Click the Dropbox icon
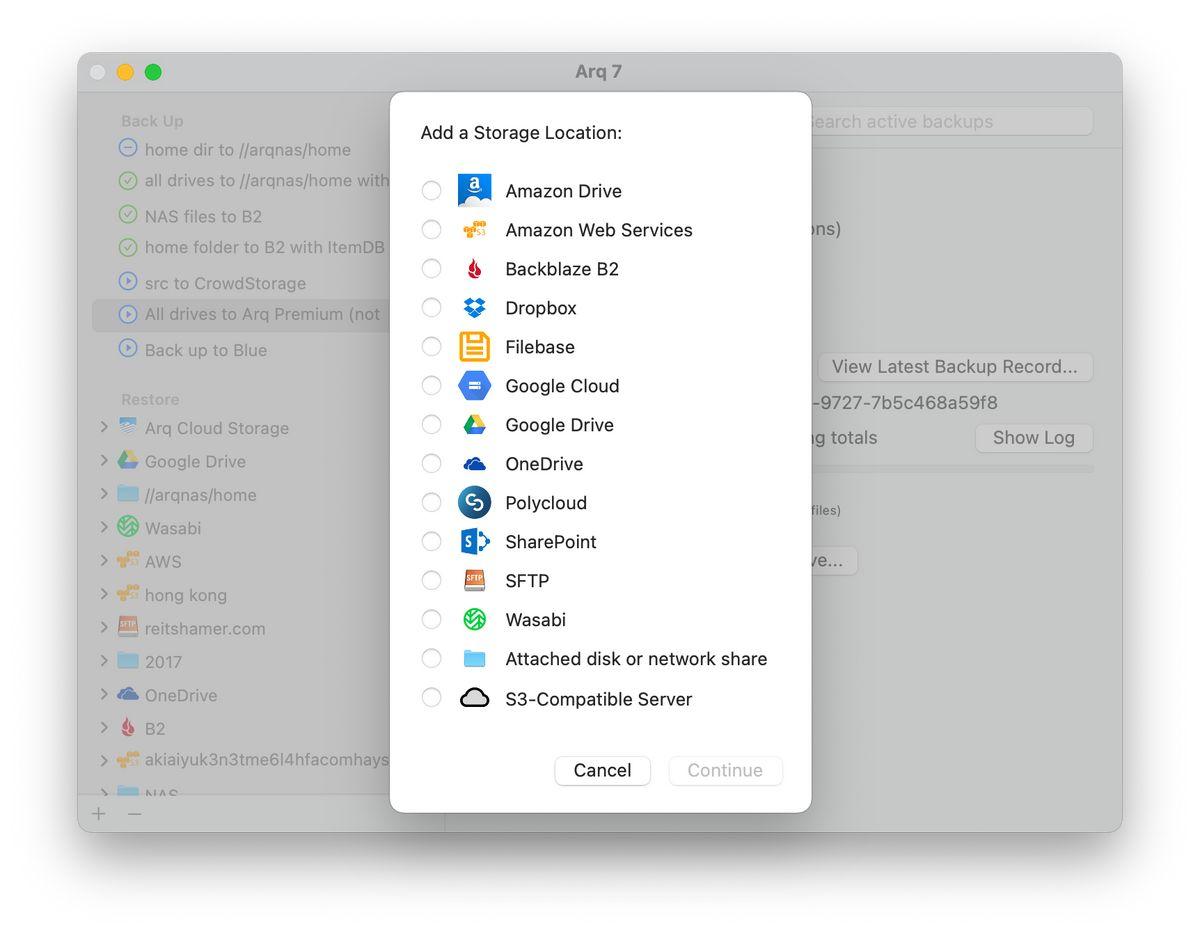The height and width of the screenshot is (935, 1200). pos(474,307)
